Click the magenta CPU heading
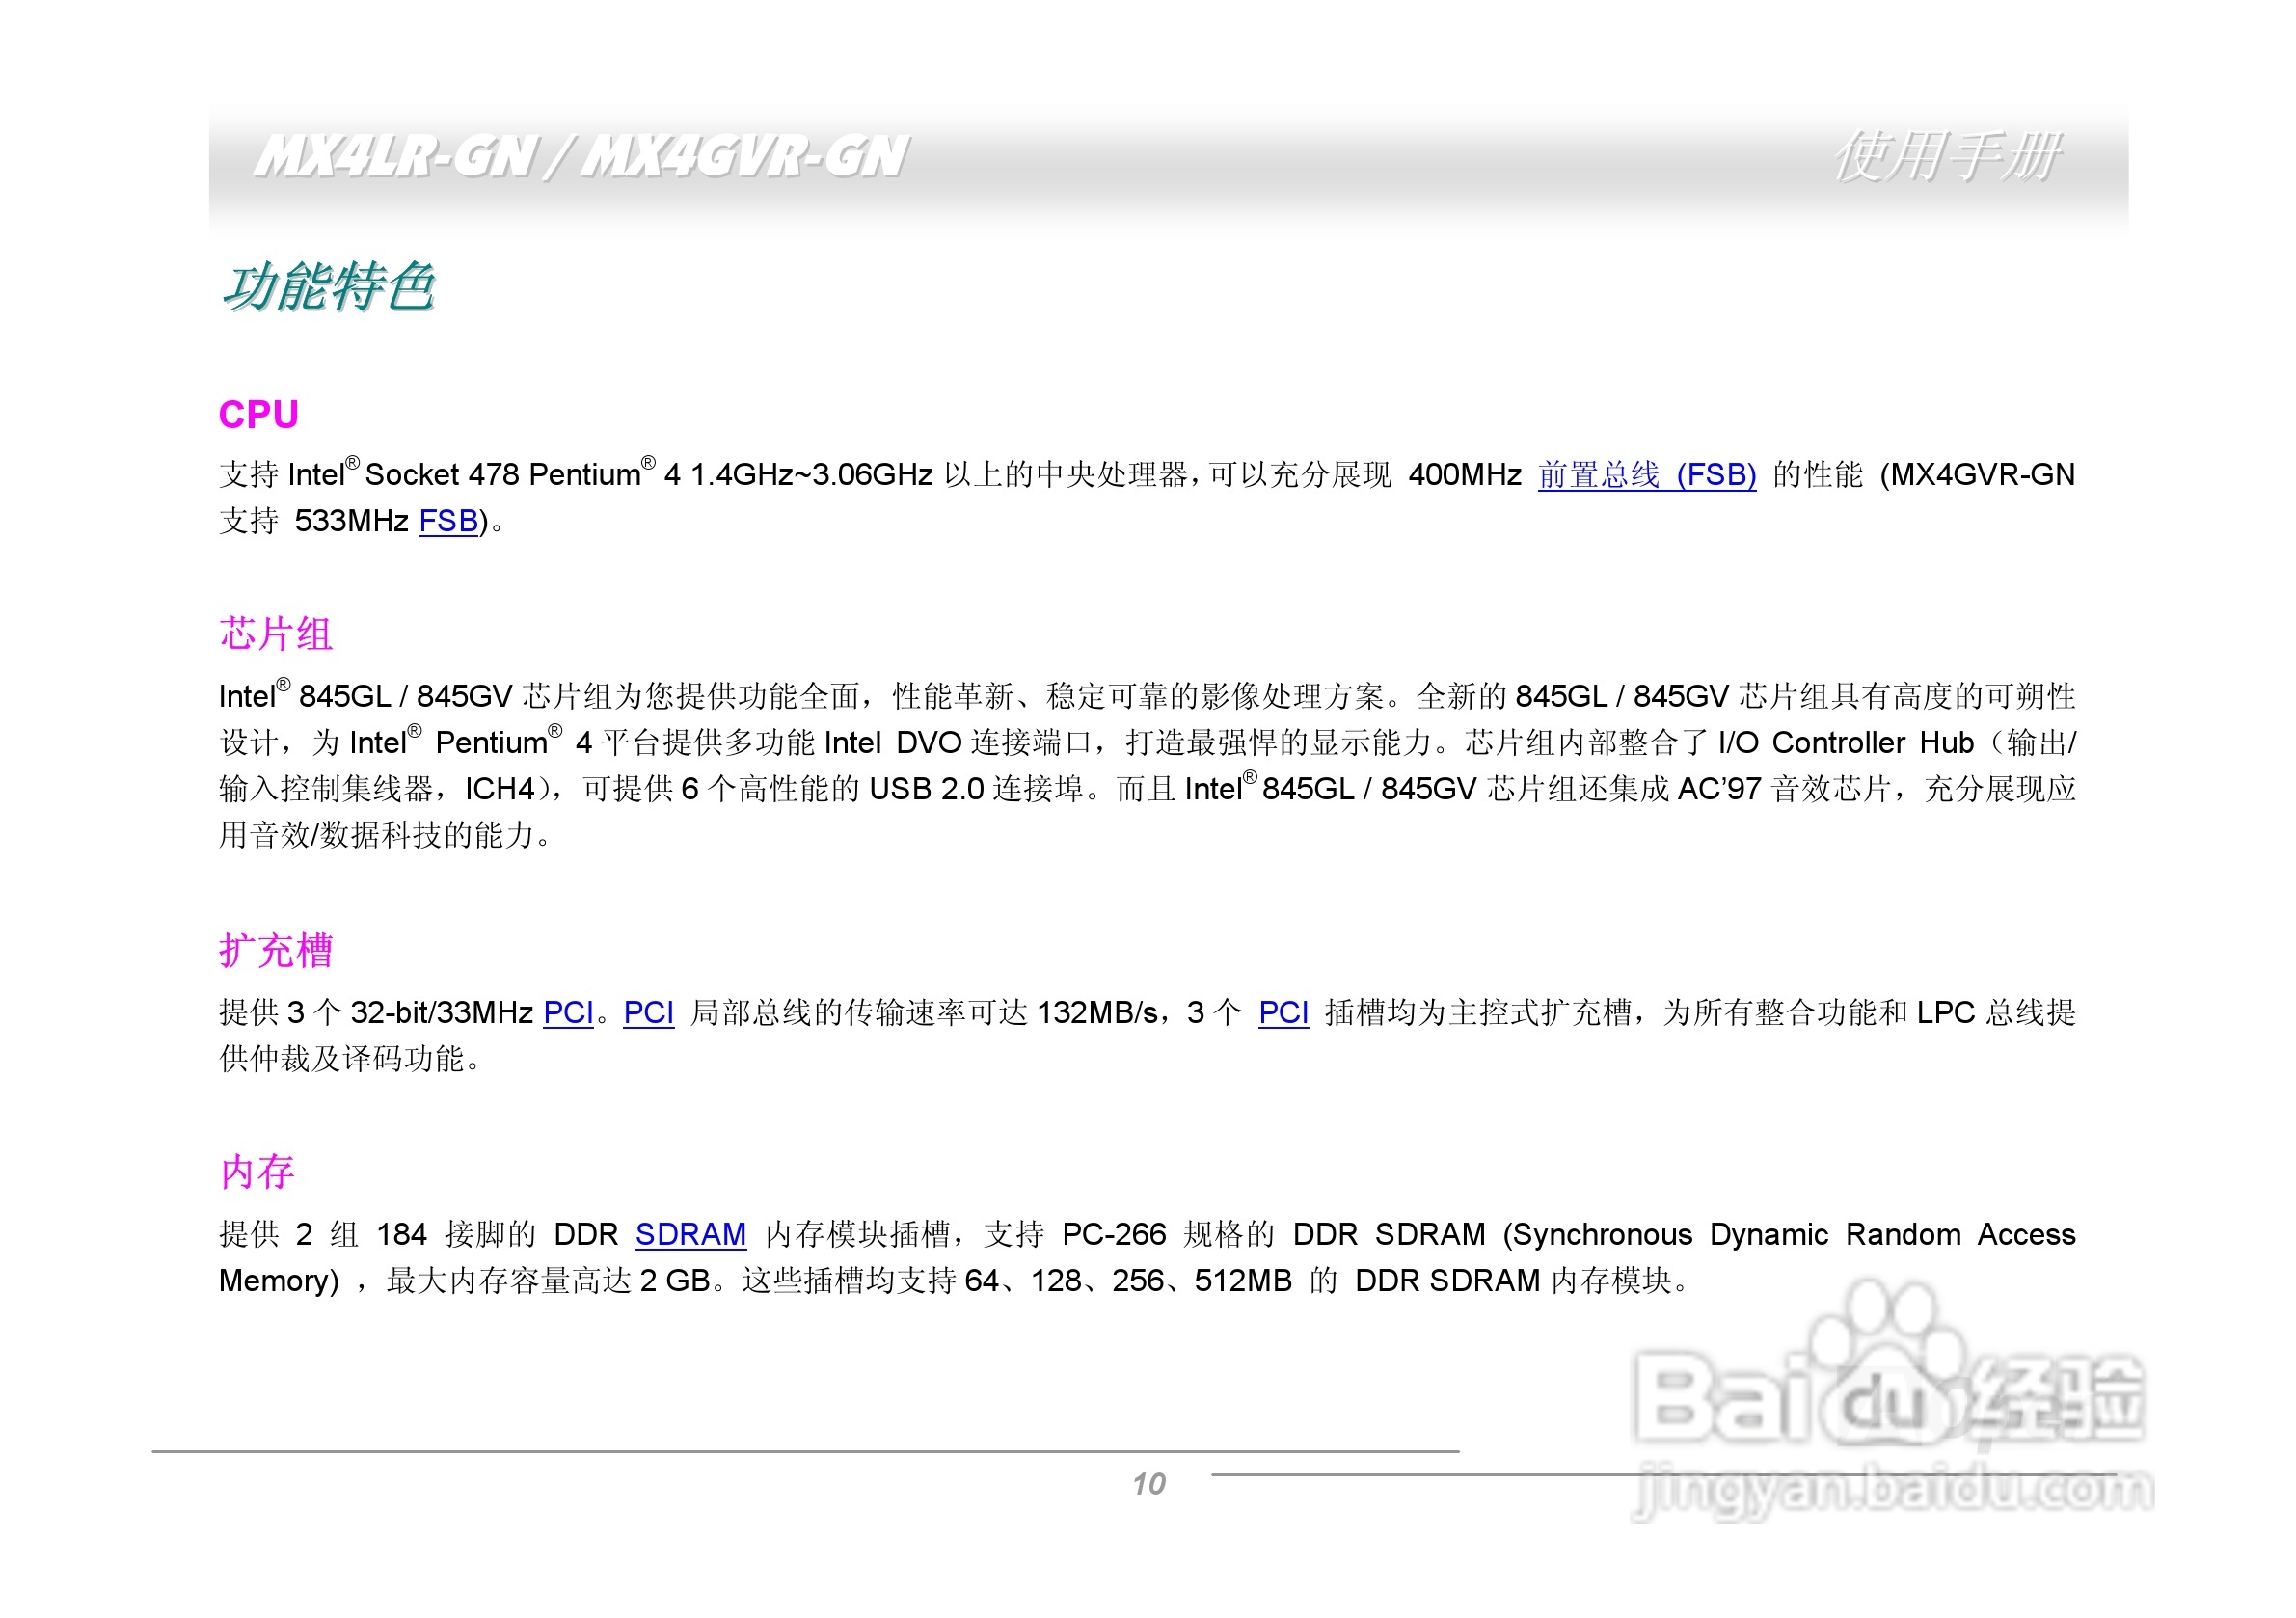Viewport: 2296px width, 1618px height. [x=258, y=415]
